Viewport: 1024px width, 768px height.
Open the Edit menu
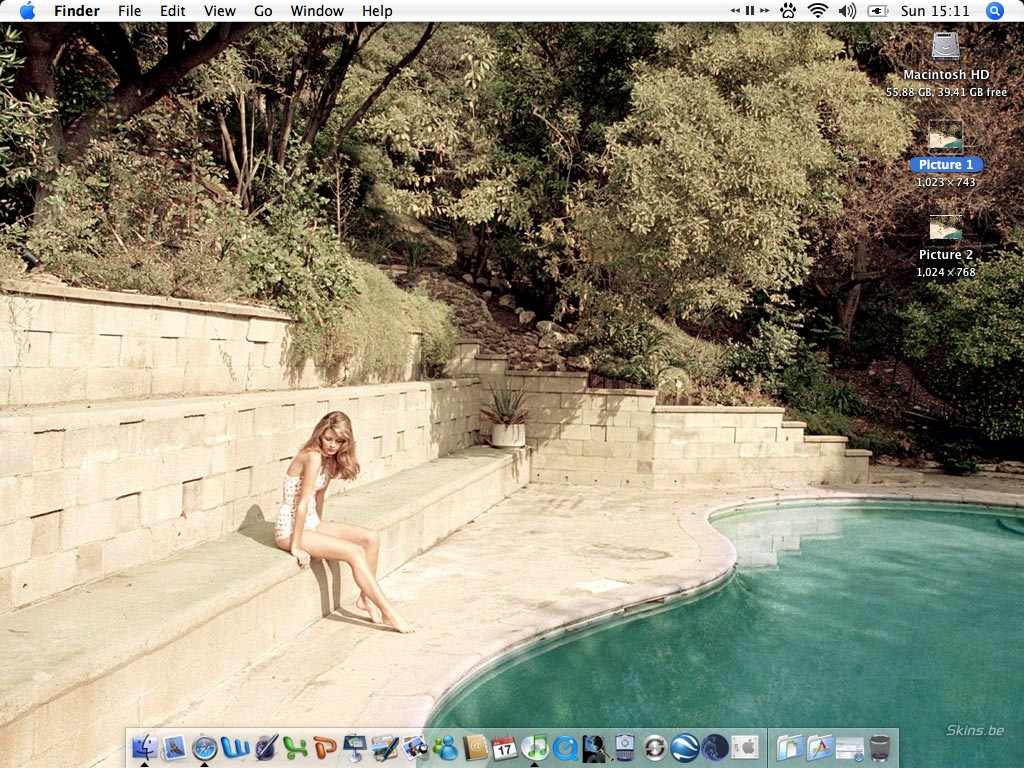tap(172, 10)
